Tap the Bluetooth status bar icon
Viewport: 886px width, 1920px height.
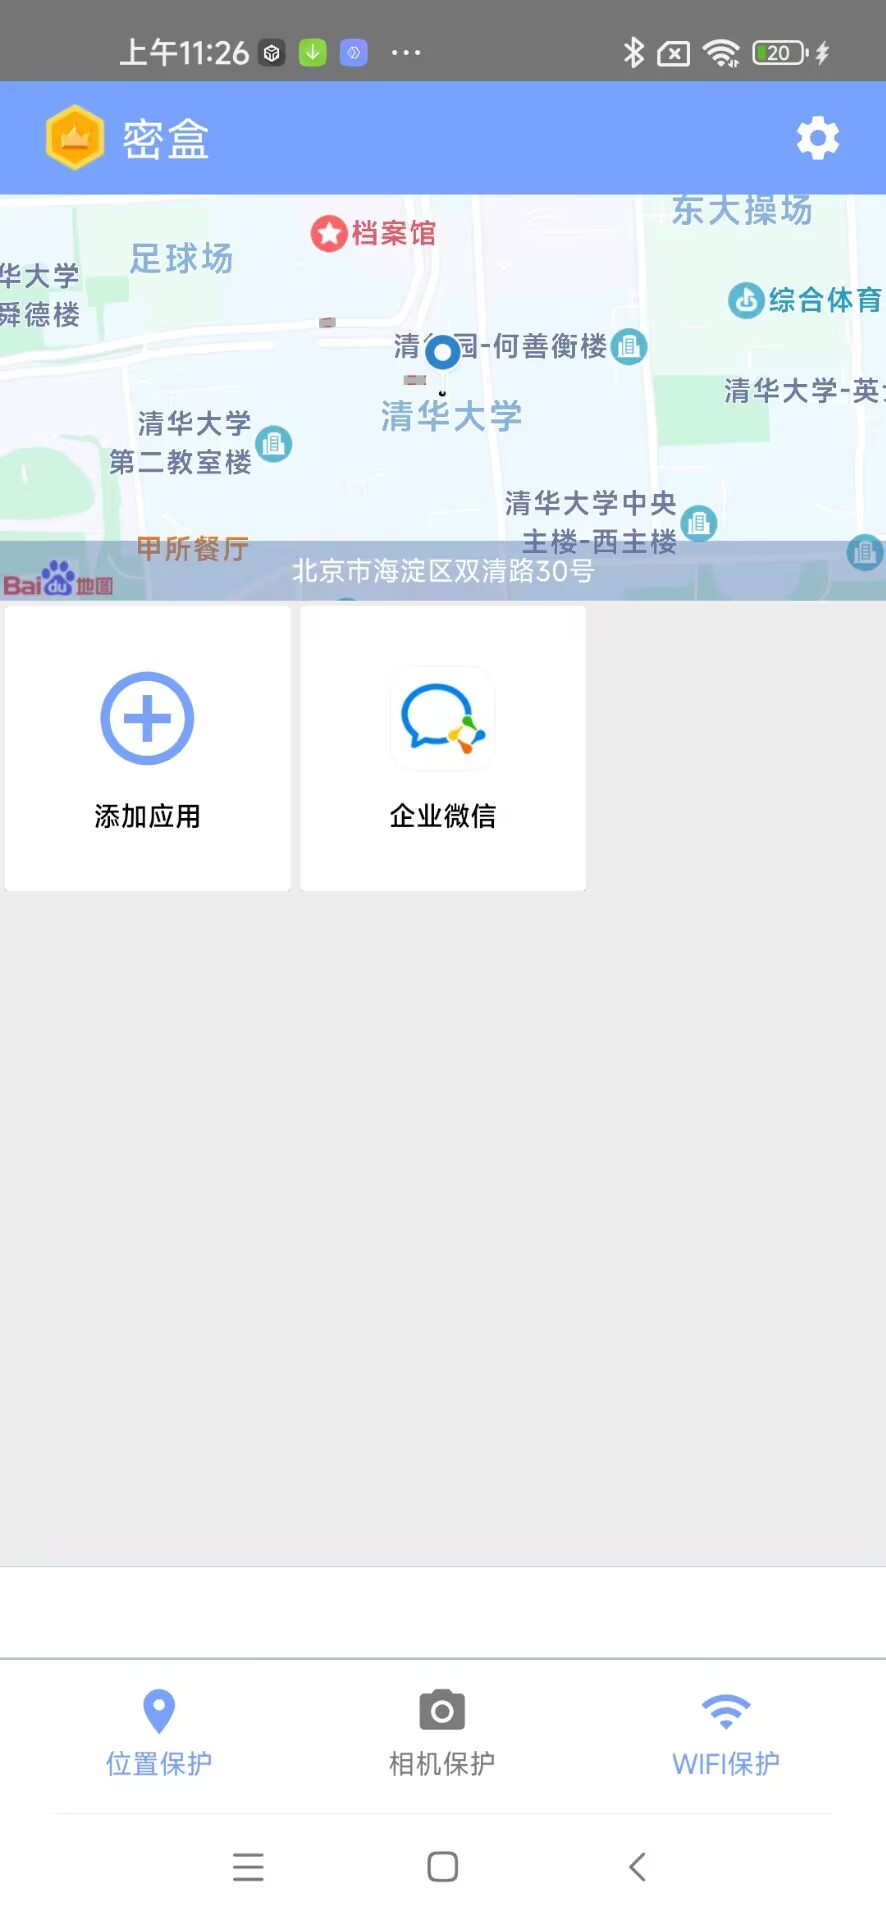click(x=633, y=52)
